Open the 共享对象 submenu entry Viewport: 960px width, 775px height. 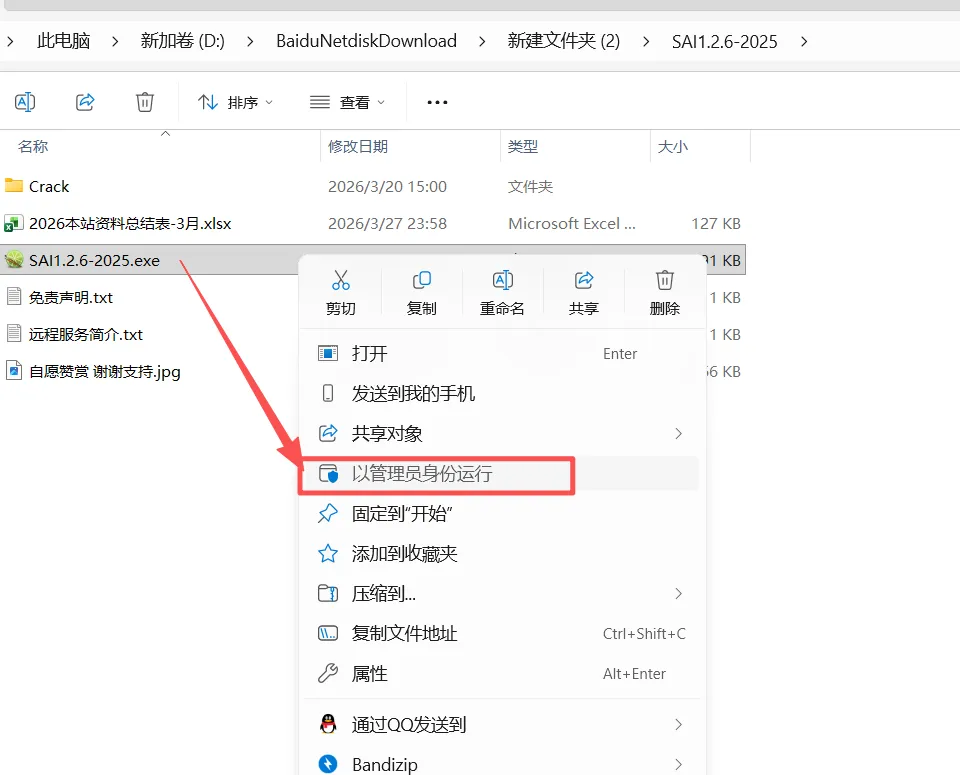click(501, 433)
